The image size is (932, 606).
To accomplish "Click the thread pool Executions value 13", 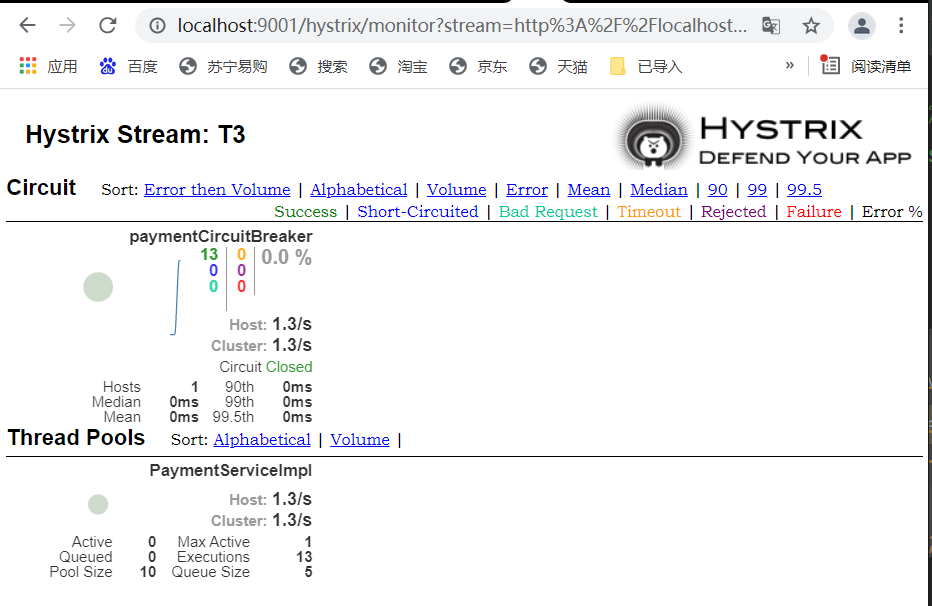I will 304,557.
